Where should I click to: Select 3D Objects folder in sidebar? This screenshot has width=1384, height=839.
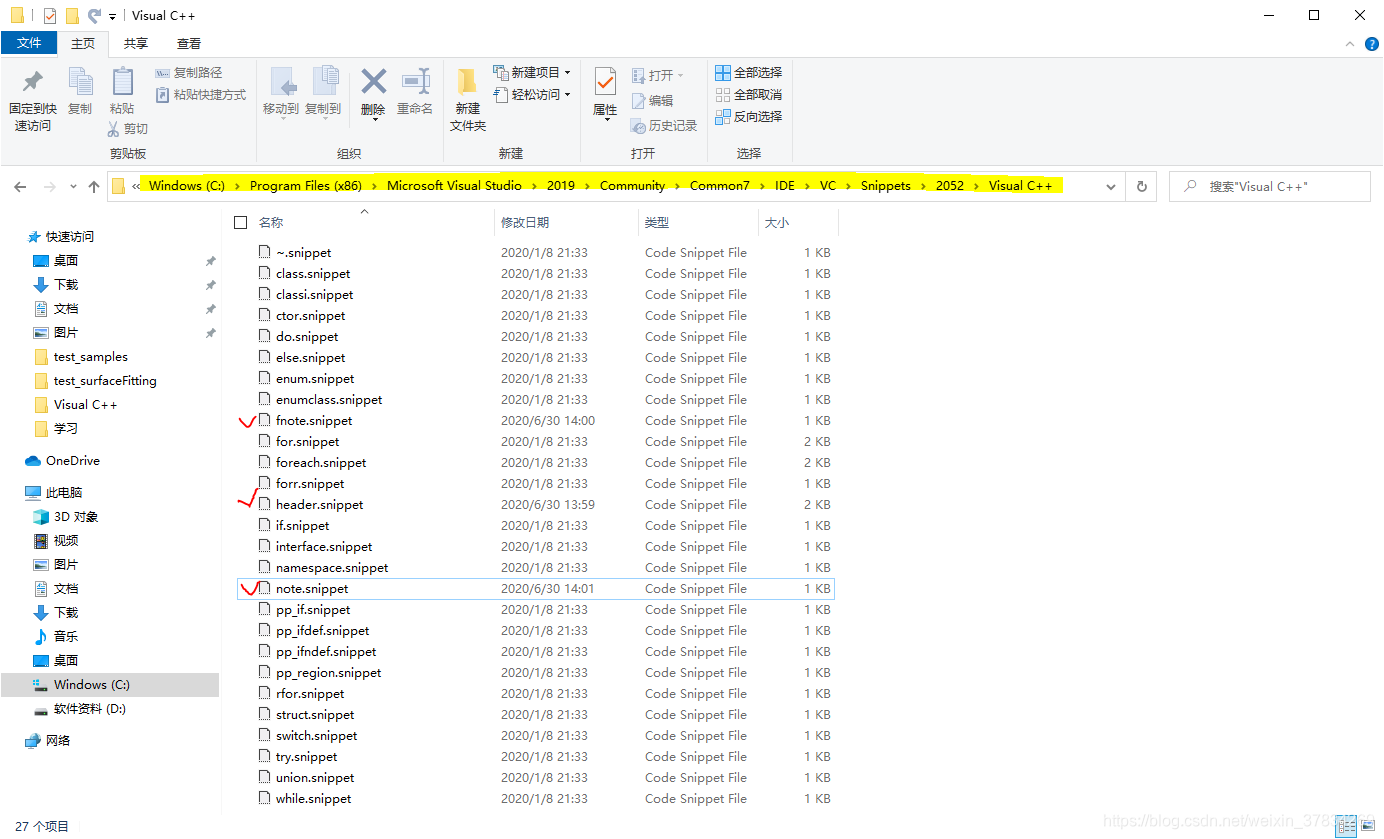tap(65, 517)
